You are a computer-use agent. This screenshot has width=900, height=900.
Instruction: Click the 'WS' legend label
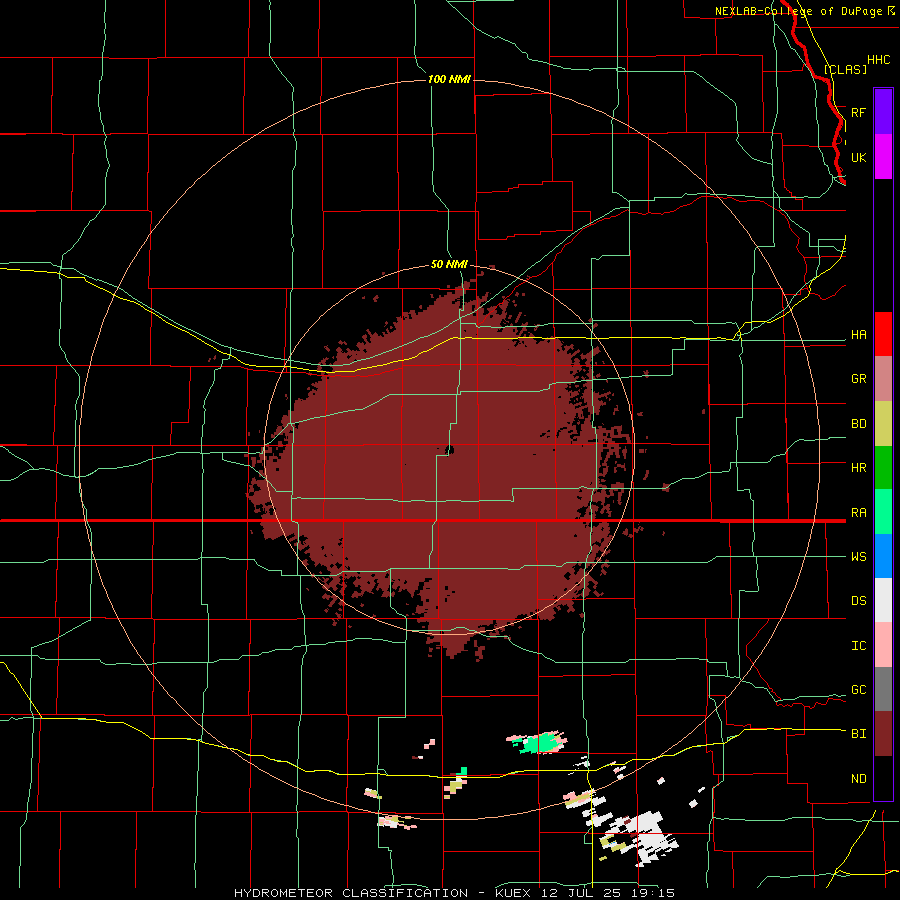point(858,557)
